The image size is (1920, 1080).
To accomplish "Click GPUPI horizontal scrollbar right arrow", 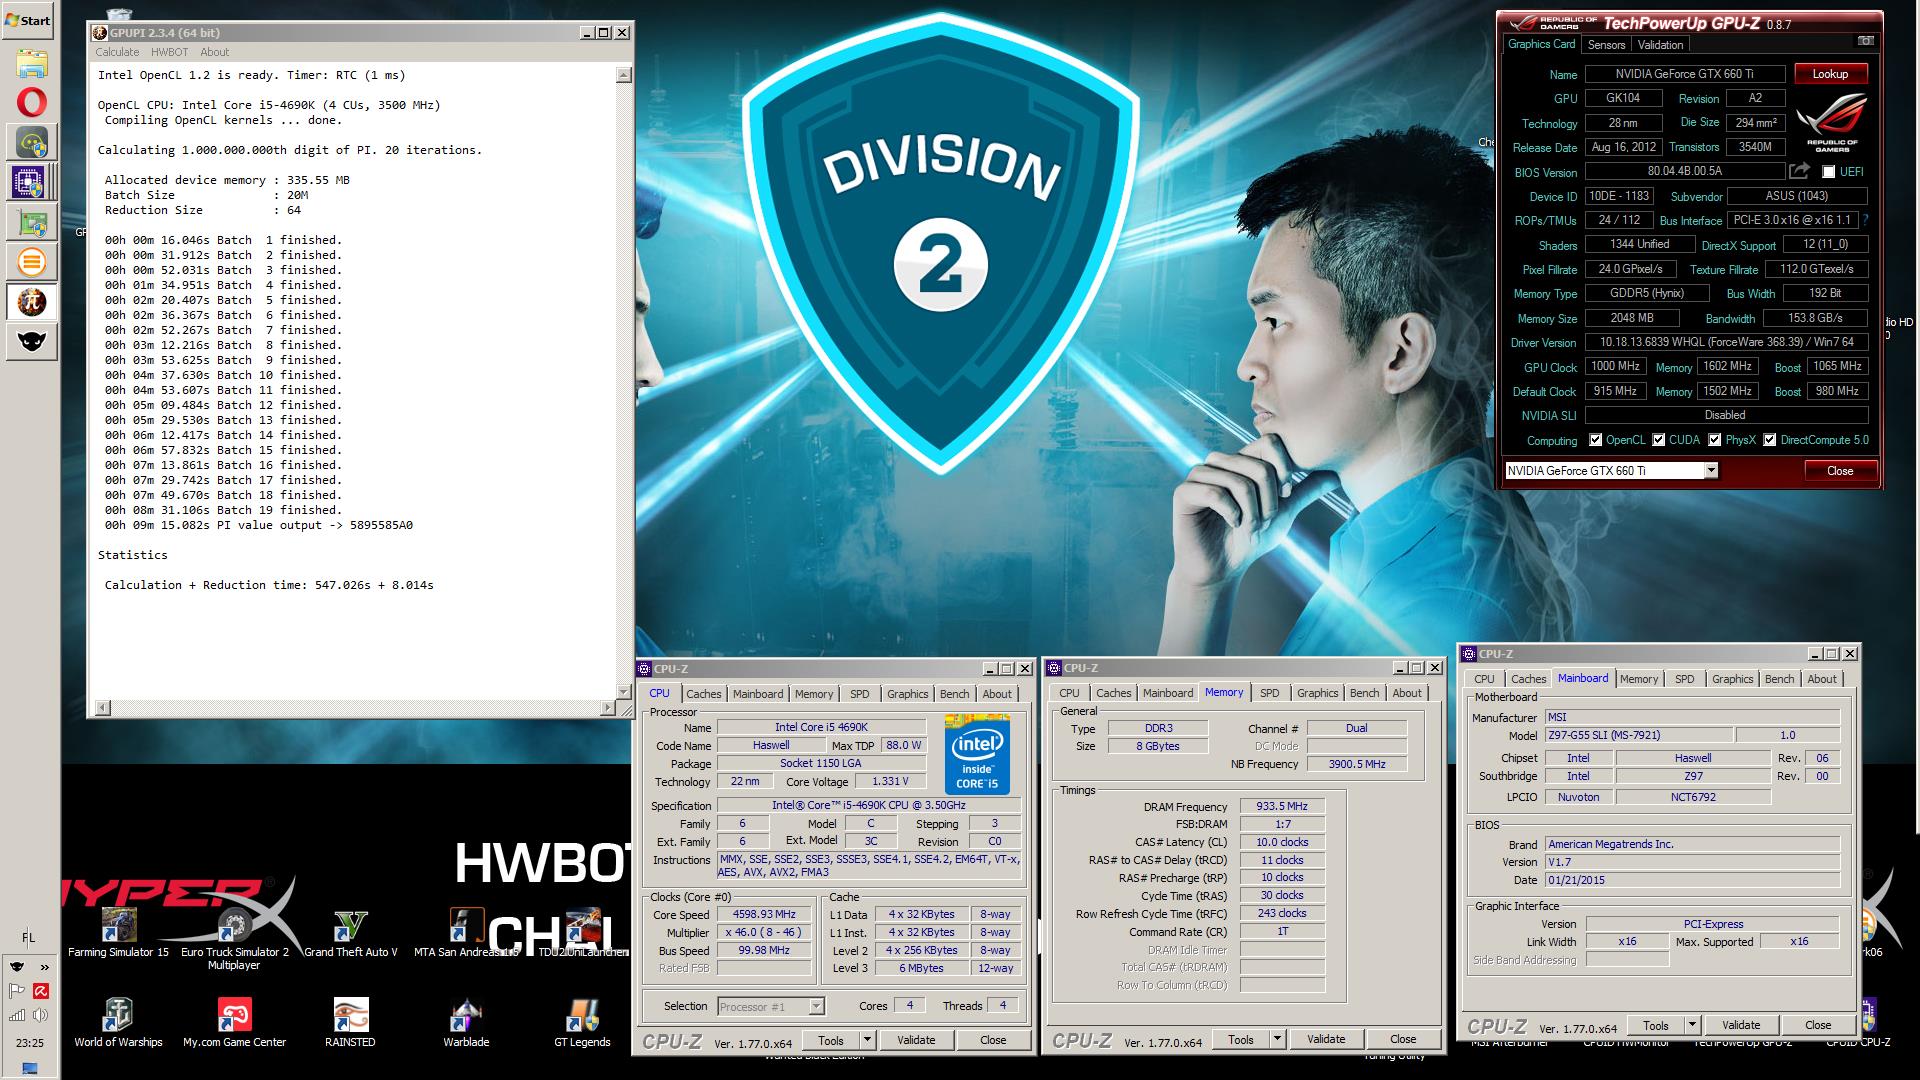I will [607, 708].
